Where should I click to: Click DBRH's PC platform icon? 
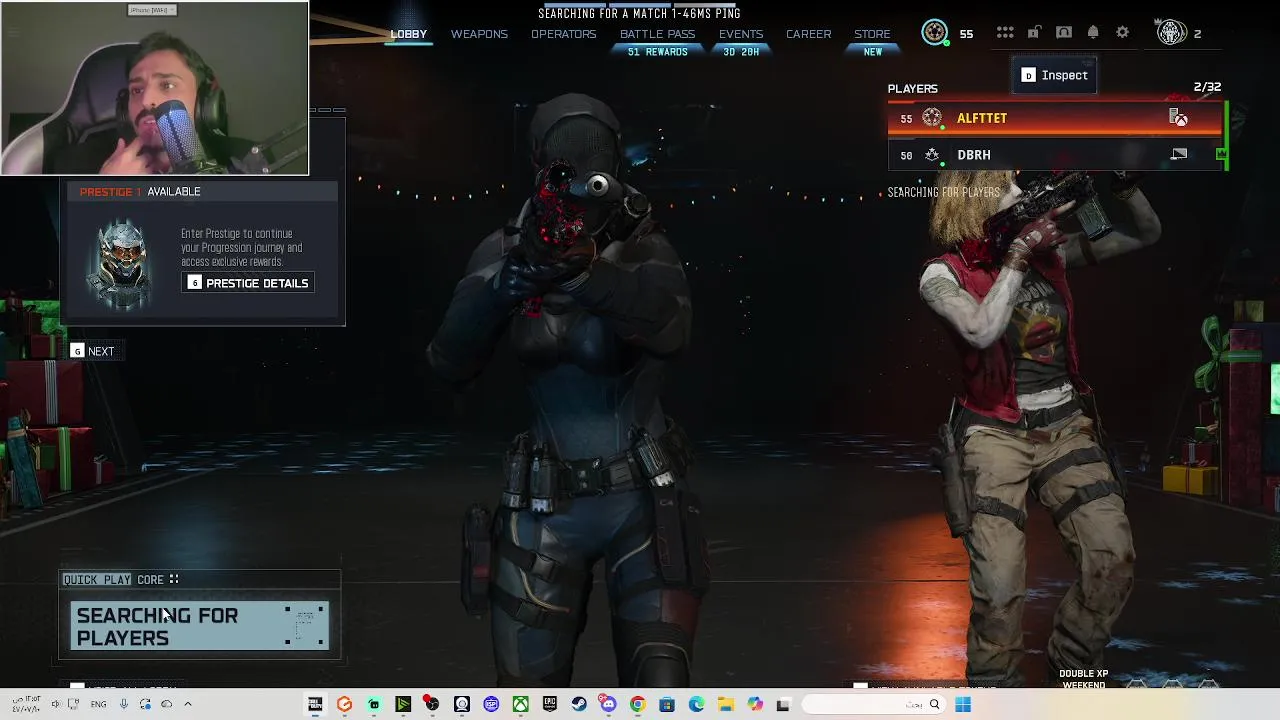1179,154
